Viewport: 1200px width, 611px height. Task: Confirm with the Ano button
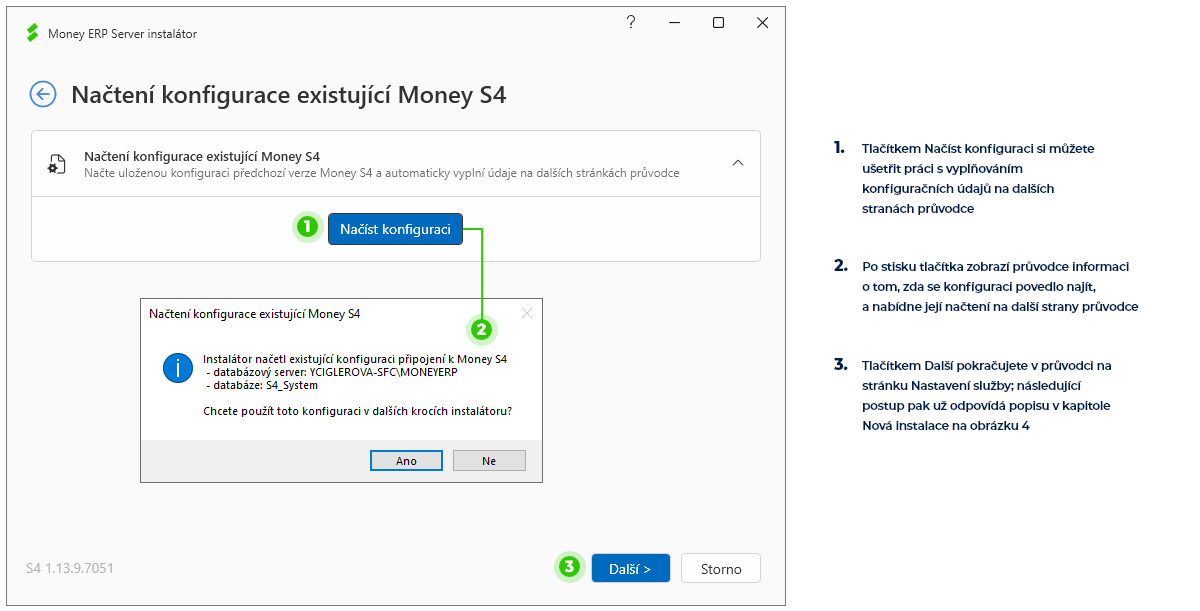coord(406,460)
